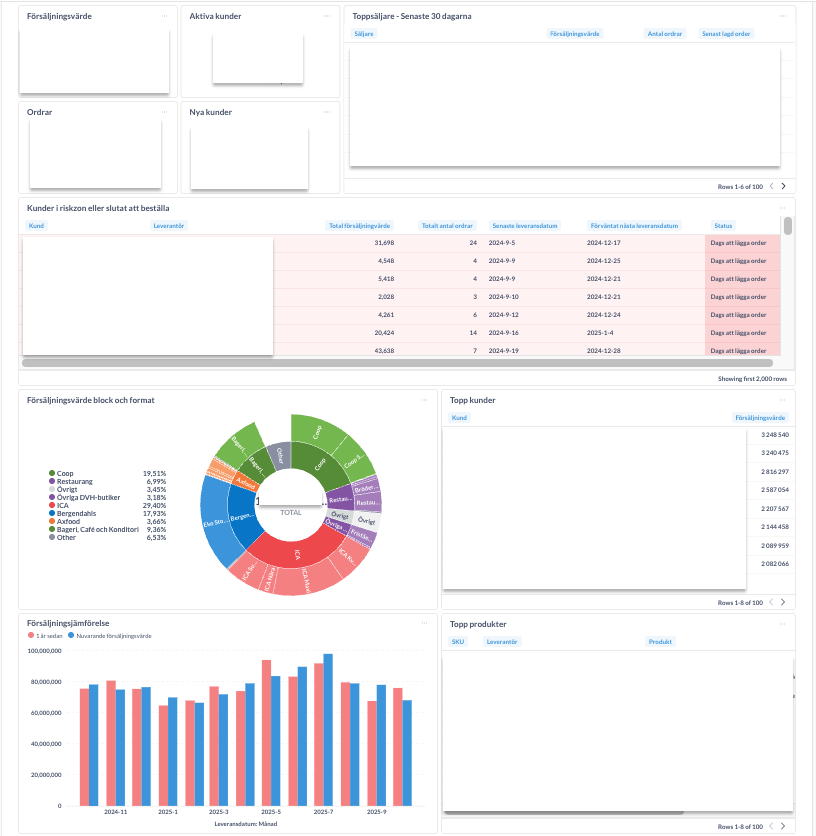816x836 pixels.
Task: Sort by Total försäljningsvärde column header
Action: [x=360, y=226]
